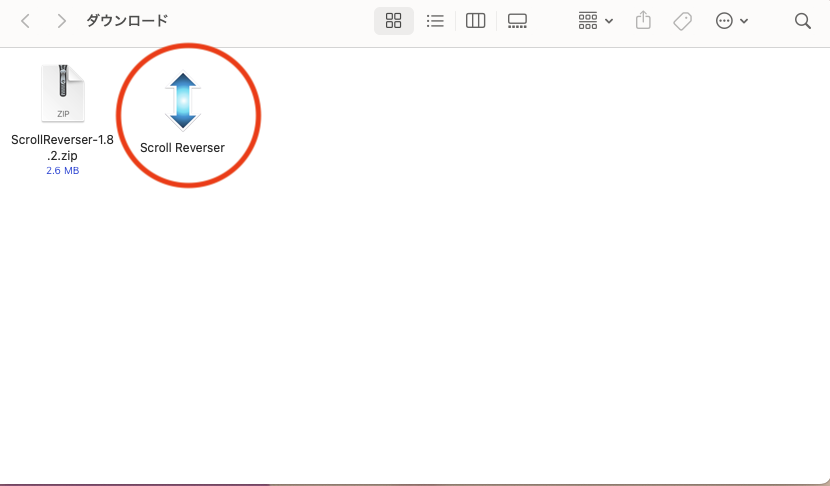The image size is (830, 486).
Task: Go forward using the right chevron button
Action: [x=62, y=21]
